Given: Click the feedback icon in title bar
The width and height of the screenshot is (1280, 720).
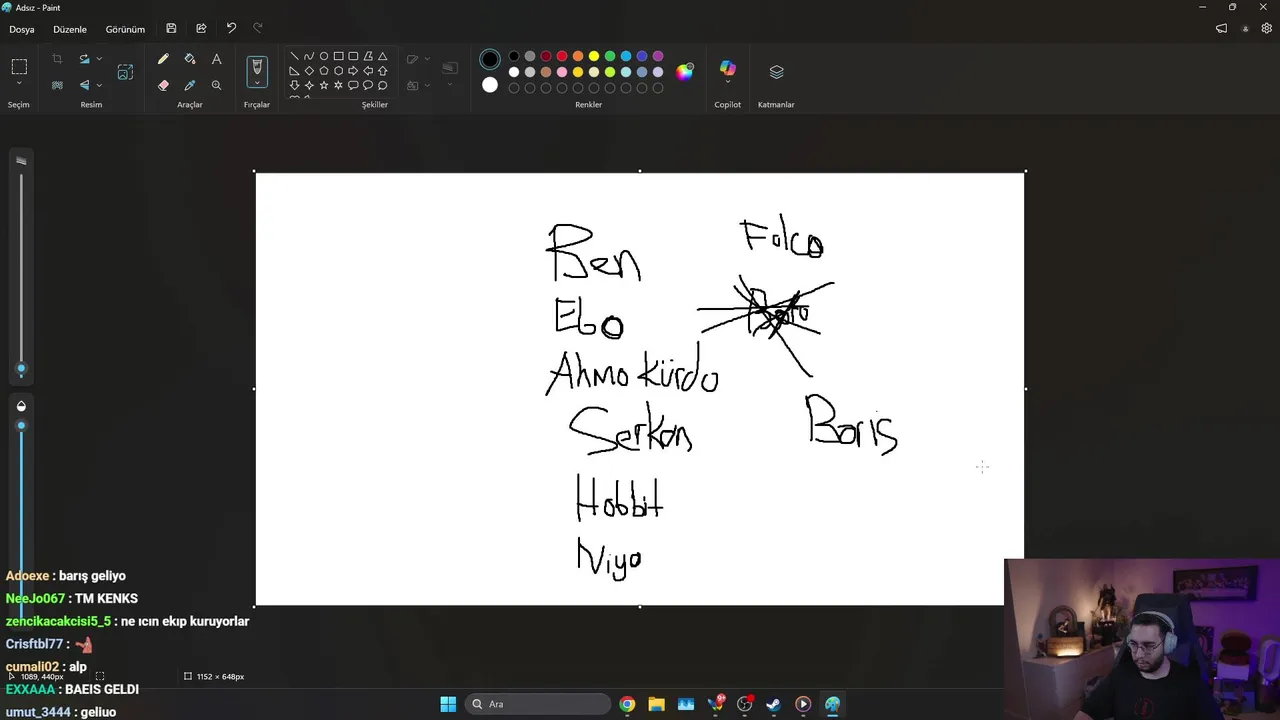Looking at the screenshot, I should coord(1221,28).
